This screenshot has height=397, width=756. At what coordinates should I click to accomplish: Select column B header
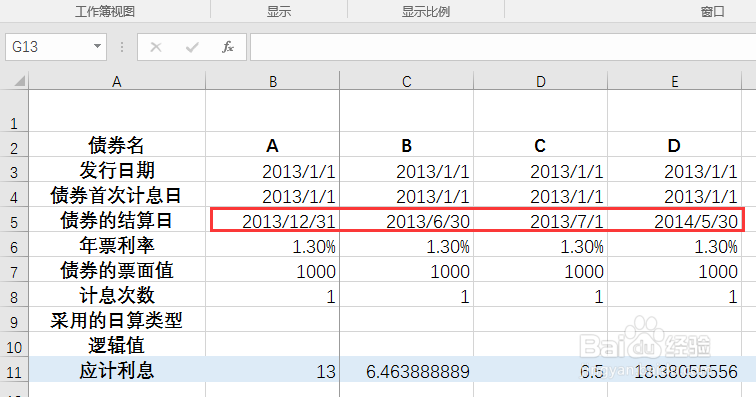[272, 81]
